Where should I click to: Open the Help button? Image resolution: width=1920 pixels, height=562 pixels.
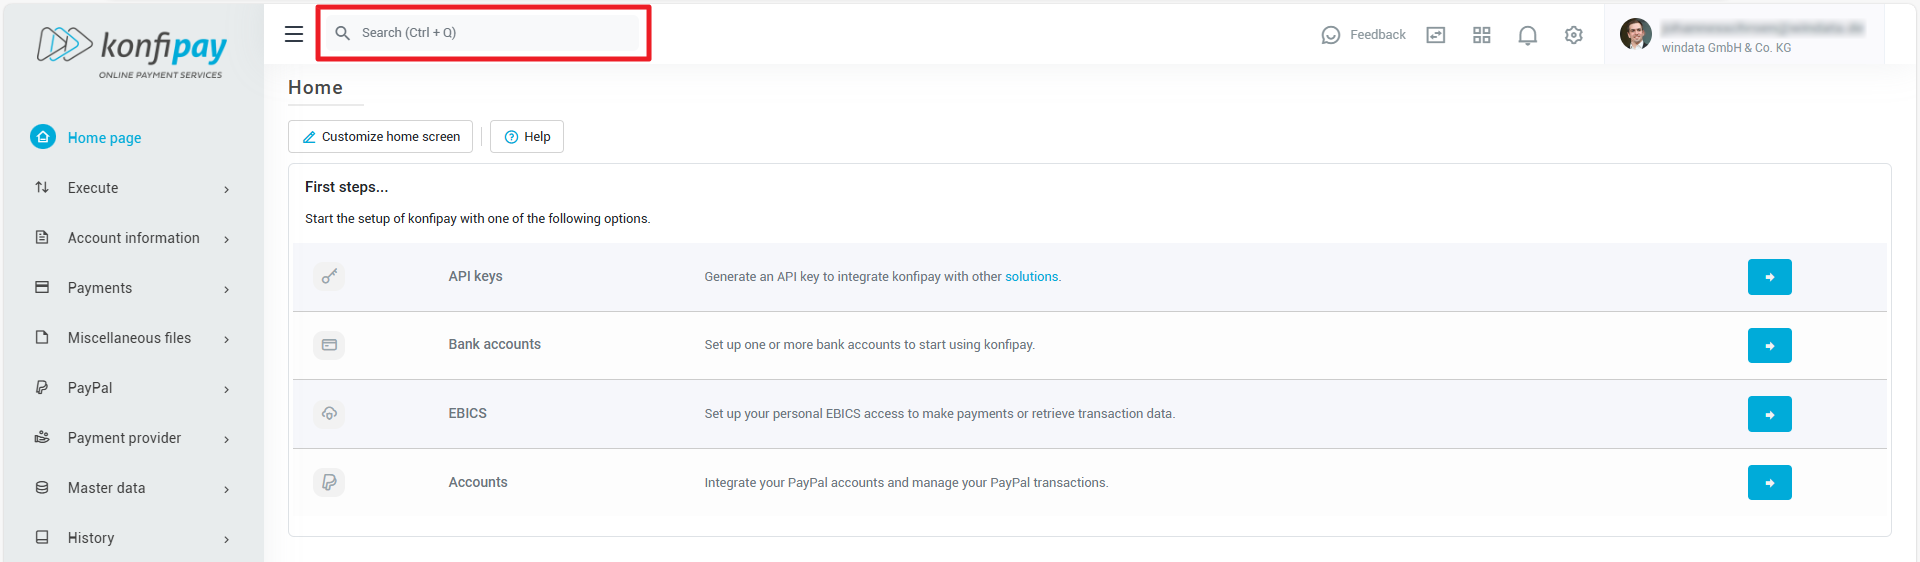tap(527, 137)
